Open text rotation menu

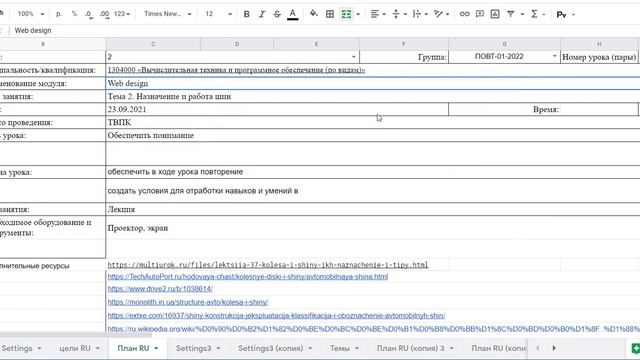click(x=441, y=14)
